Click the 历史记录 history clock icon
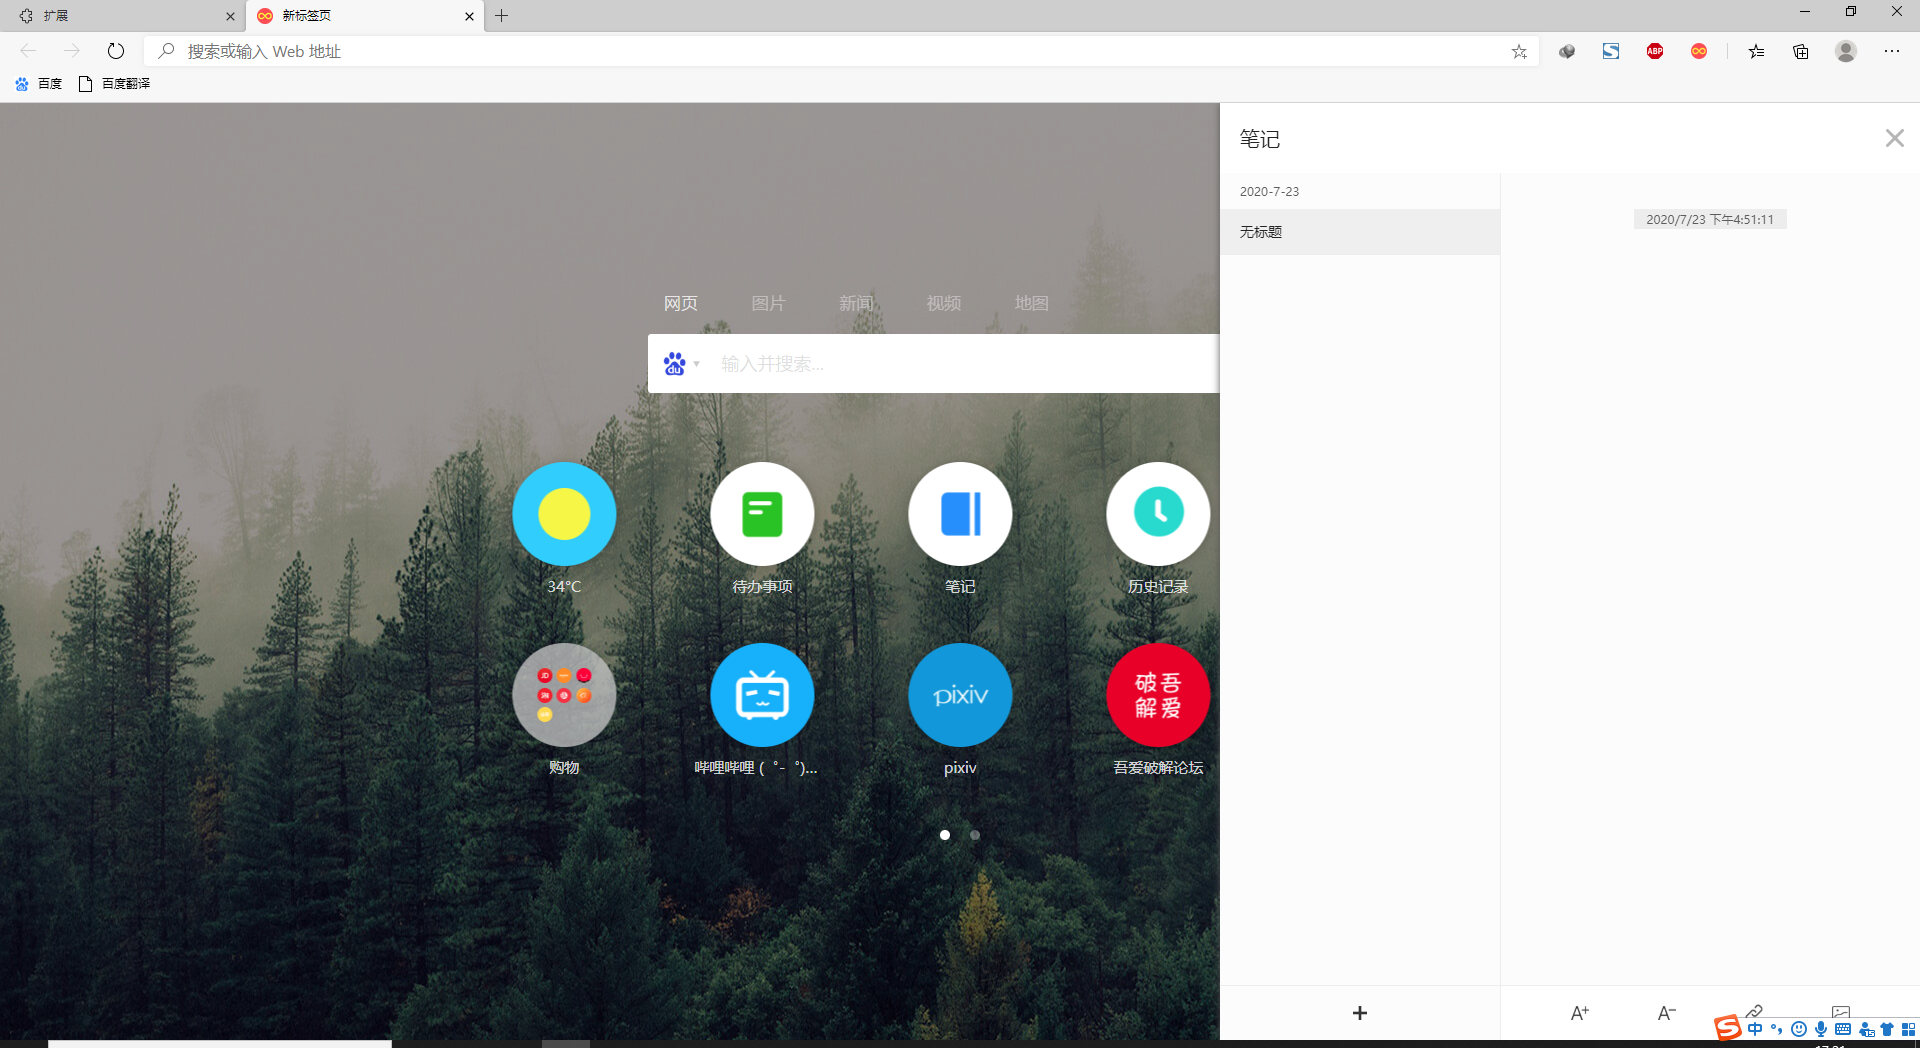This screenshot has height=1048, width=1920. 1158,514
